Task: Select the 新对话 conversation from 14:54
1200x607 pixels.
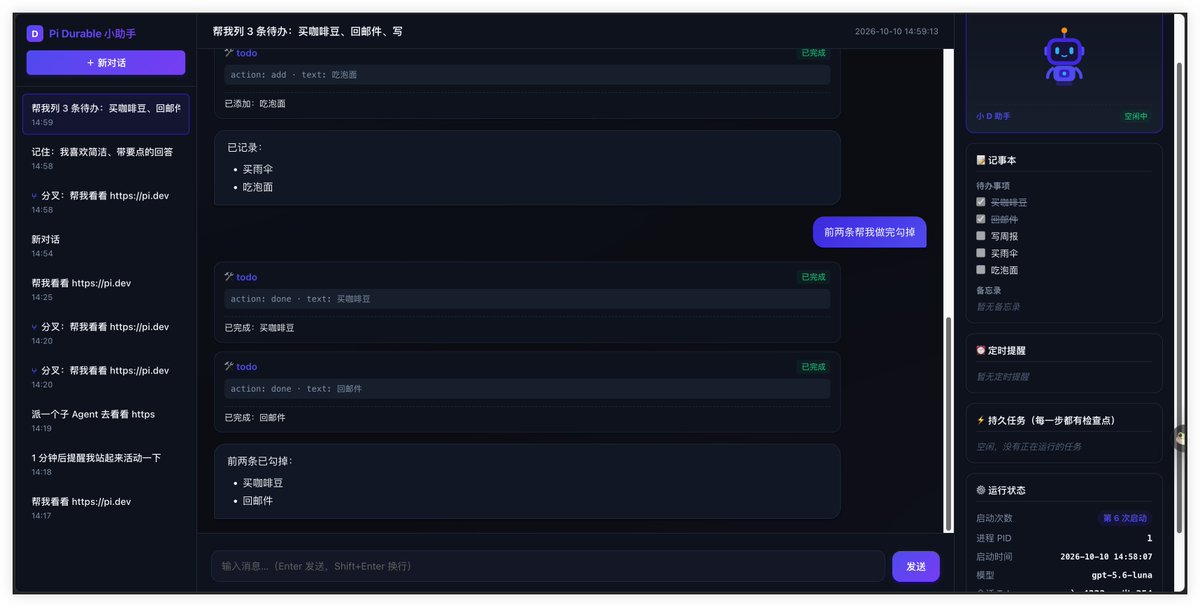Action: [x=106, y=246]
